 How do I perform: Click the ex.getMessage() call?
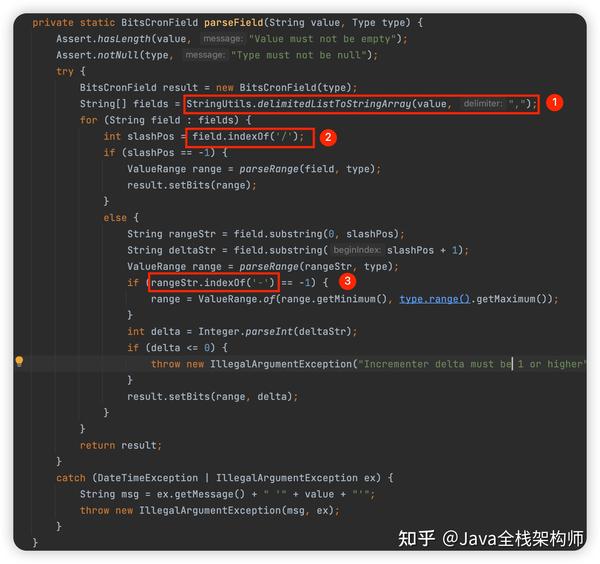click(201, 494)
